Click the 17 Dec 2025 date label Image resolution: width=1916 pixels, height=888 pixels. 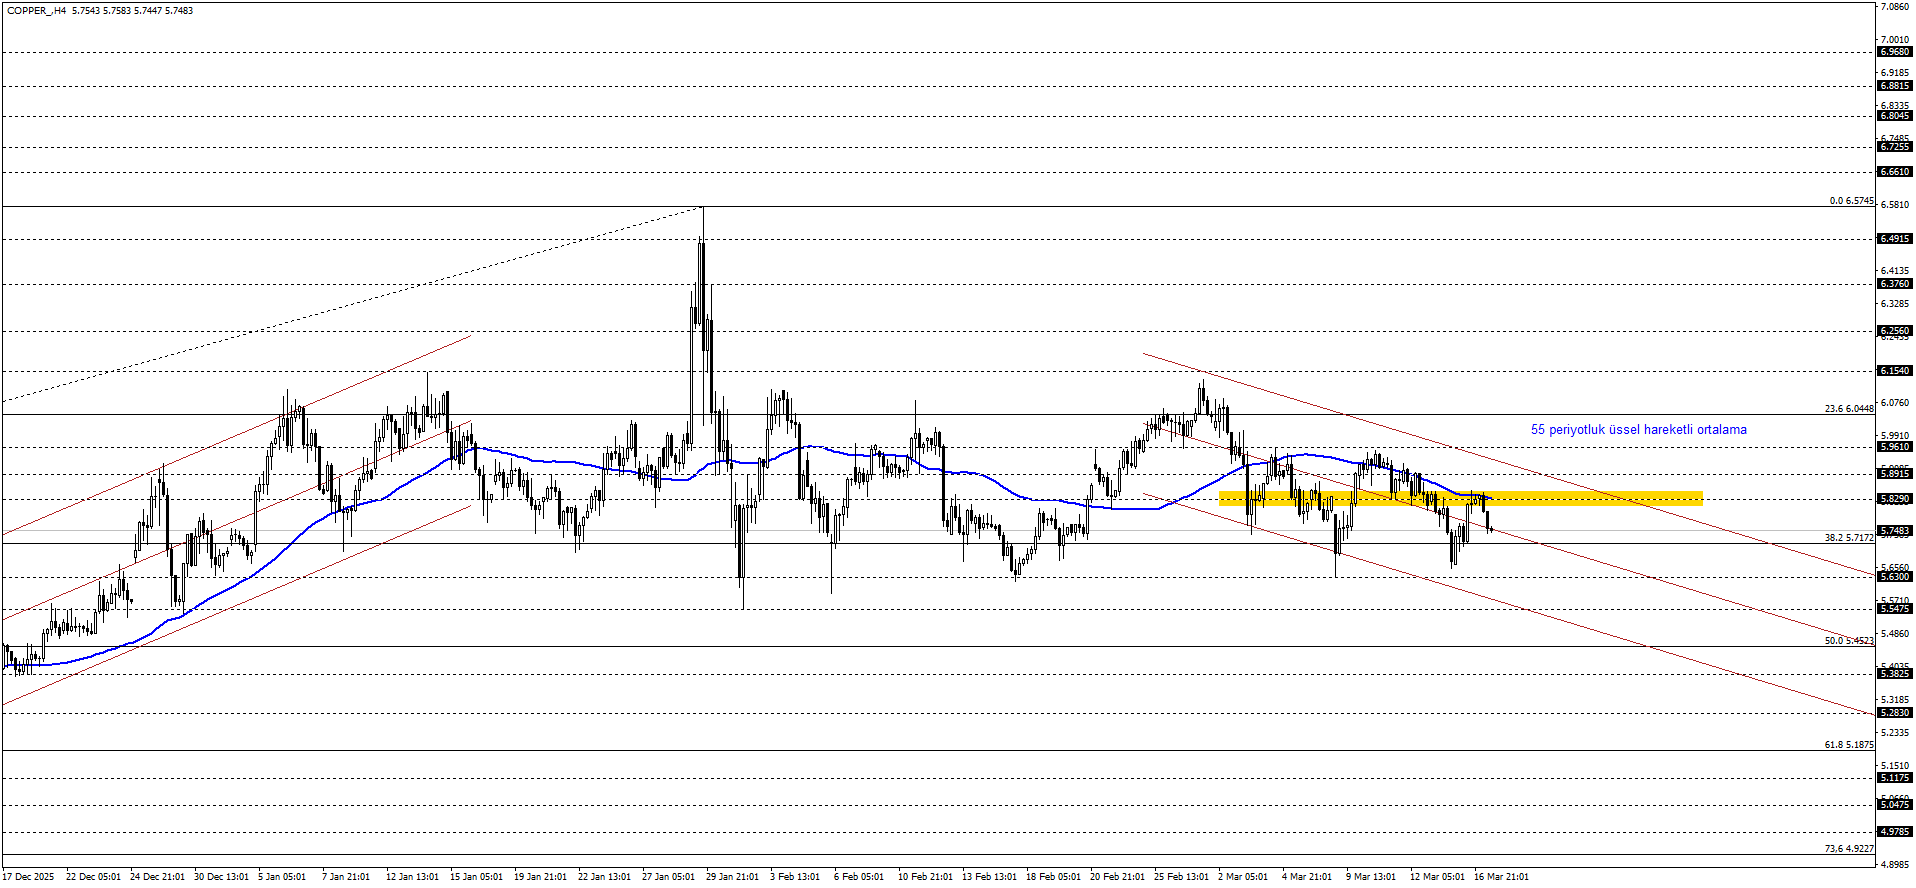tap(28, 877)
